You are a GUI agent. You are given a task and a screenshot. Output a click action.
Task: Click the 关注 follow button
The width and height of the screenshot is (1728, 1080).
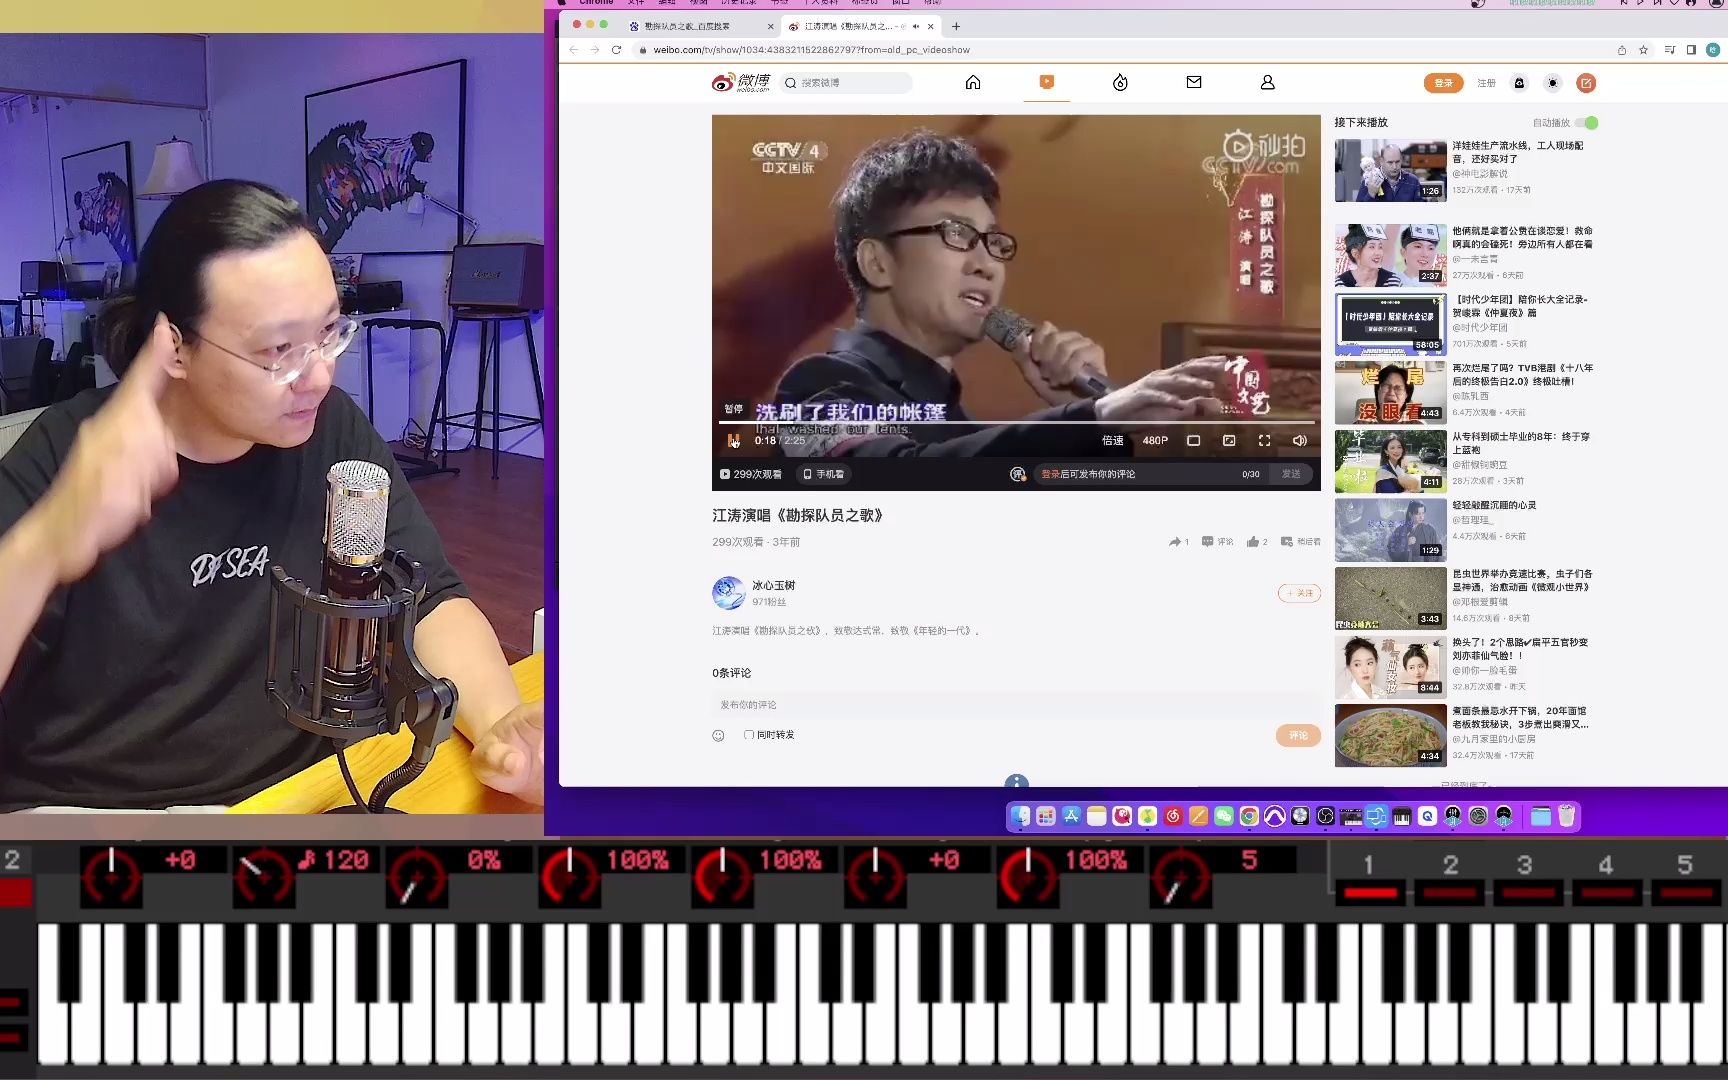(x=1299, y=593)
